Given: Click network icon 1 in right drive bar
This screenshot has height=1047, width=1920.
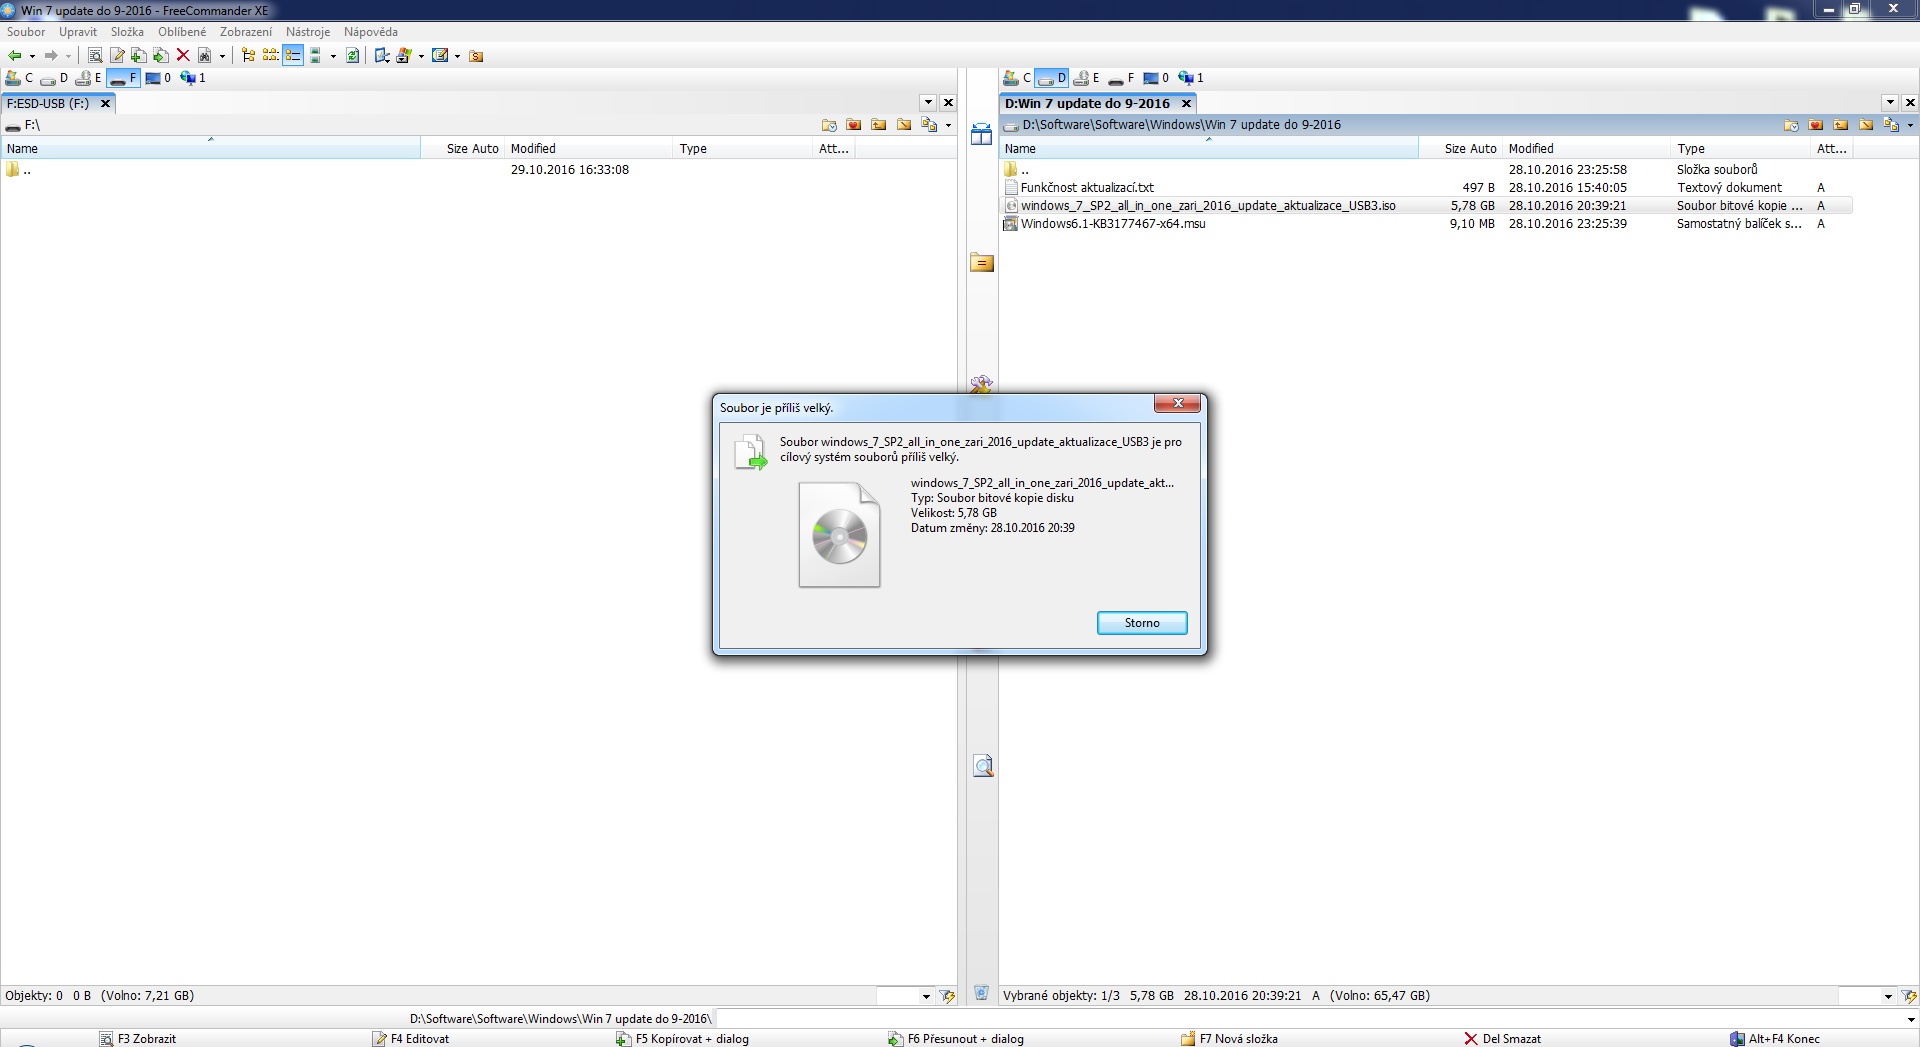Looking at the screenshot, I should (x=1190, y=78).
